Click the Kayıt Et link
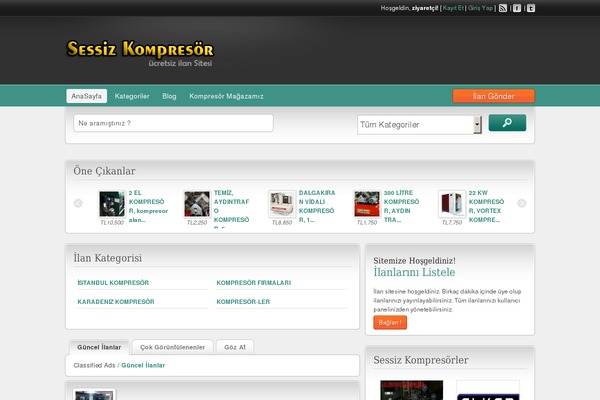 pos(453,8)
